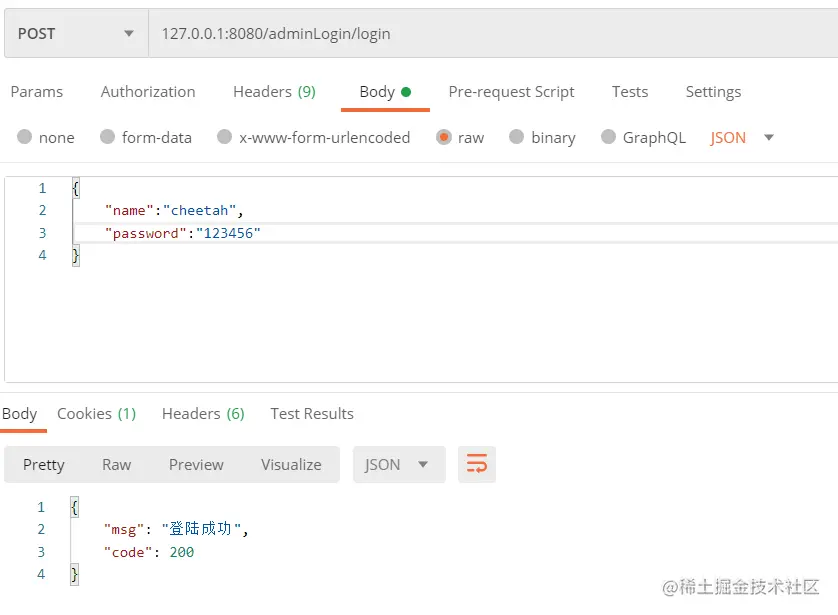Click the "password":"123456" line
The height and width of the screenshot is (615, 838).
click(x=183, y=233)
